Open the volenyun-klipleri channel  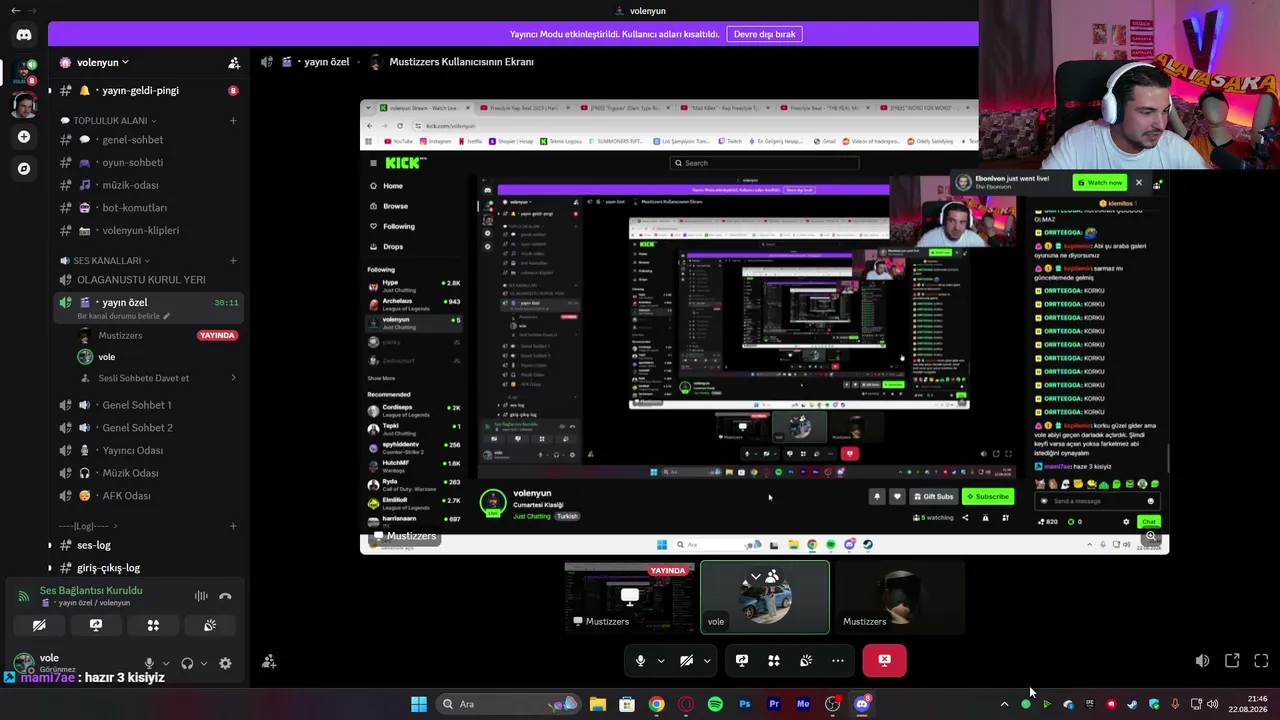pos(146,230)
